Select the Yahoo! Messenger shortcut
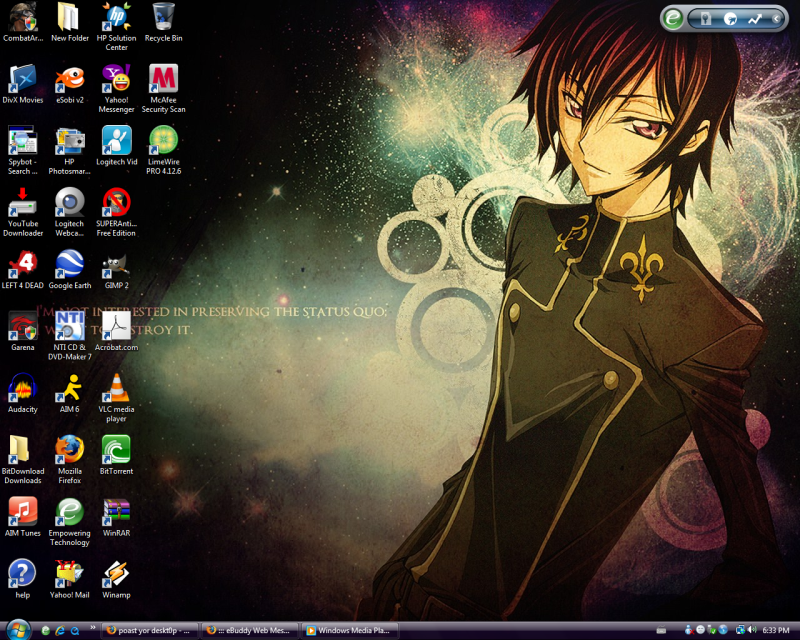Viewport: 800px width, 640px height. tap(117, 79)
